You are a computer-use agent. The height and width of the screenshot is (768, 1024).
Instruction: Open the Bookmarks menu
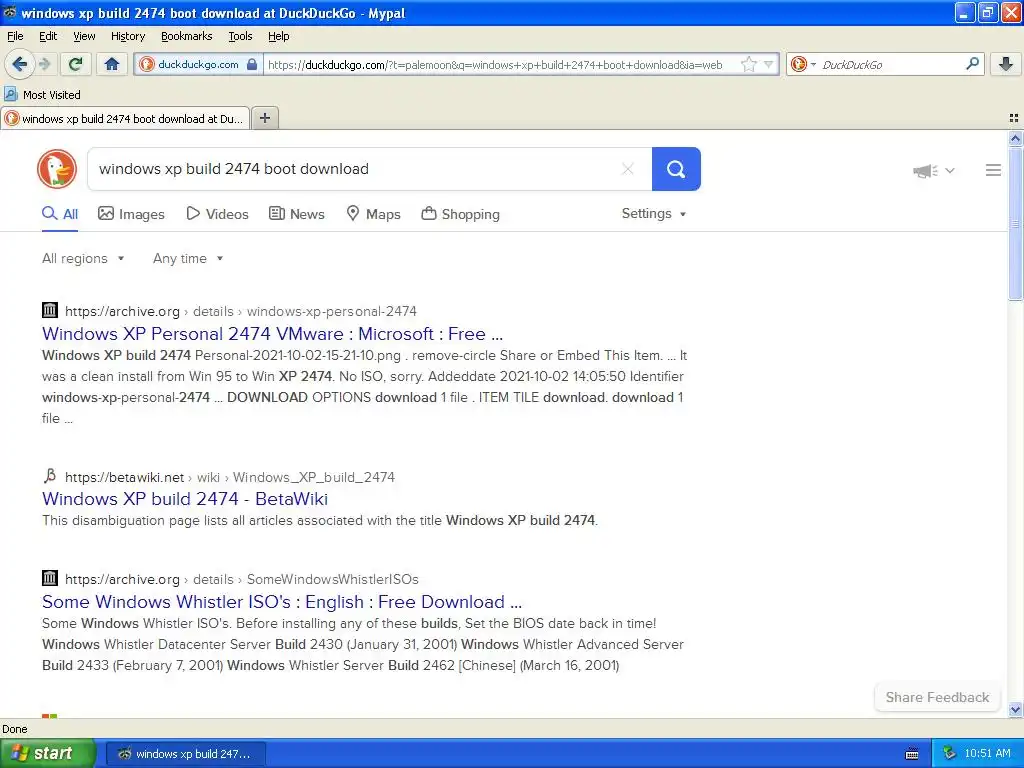coord(186,36)
